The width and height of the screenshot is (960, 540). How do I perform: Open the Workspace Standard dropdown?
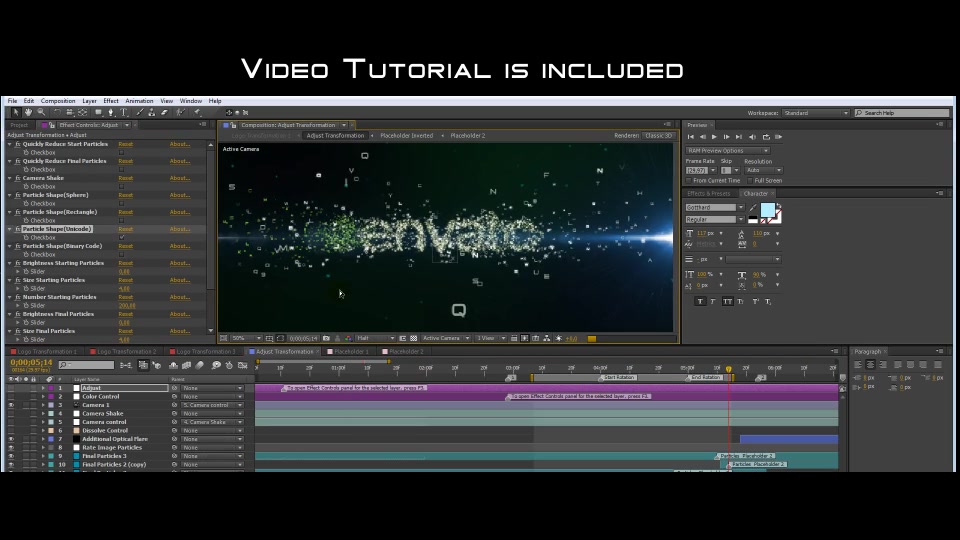point(816,113)
